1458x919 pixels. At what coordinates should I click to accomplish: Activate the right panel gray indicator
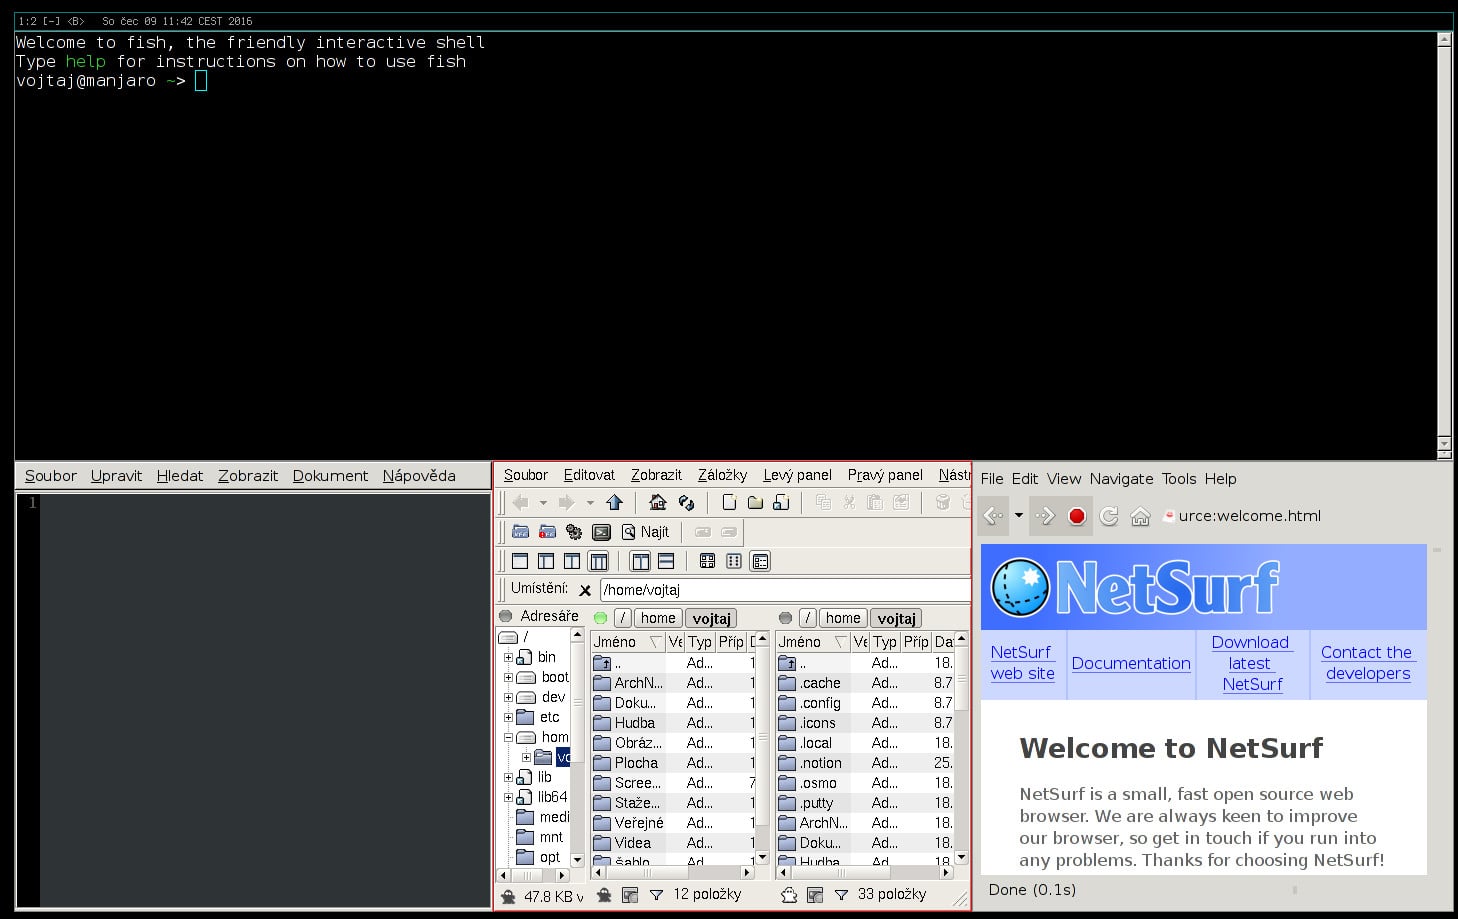pyautogui.click(x=785, y=618)
